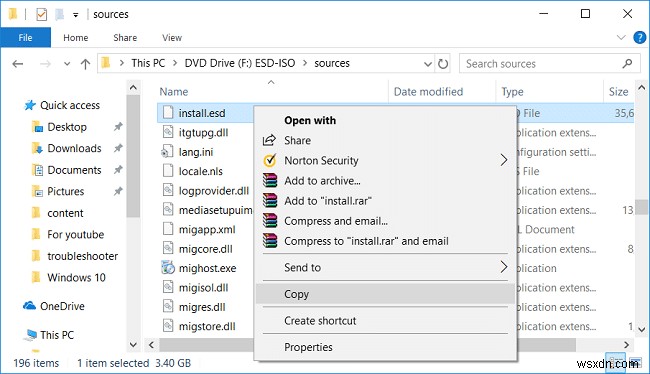Screen dimensions: 650x374
Task: Open the blue Help question mark
Action: [640, 38]
